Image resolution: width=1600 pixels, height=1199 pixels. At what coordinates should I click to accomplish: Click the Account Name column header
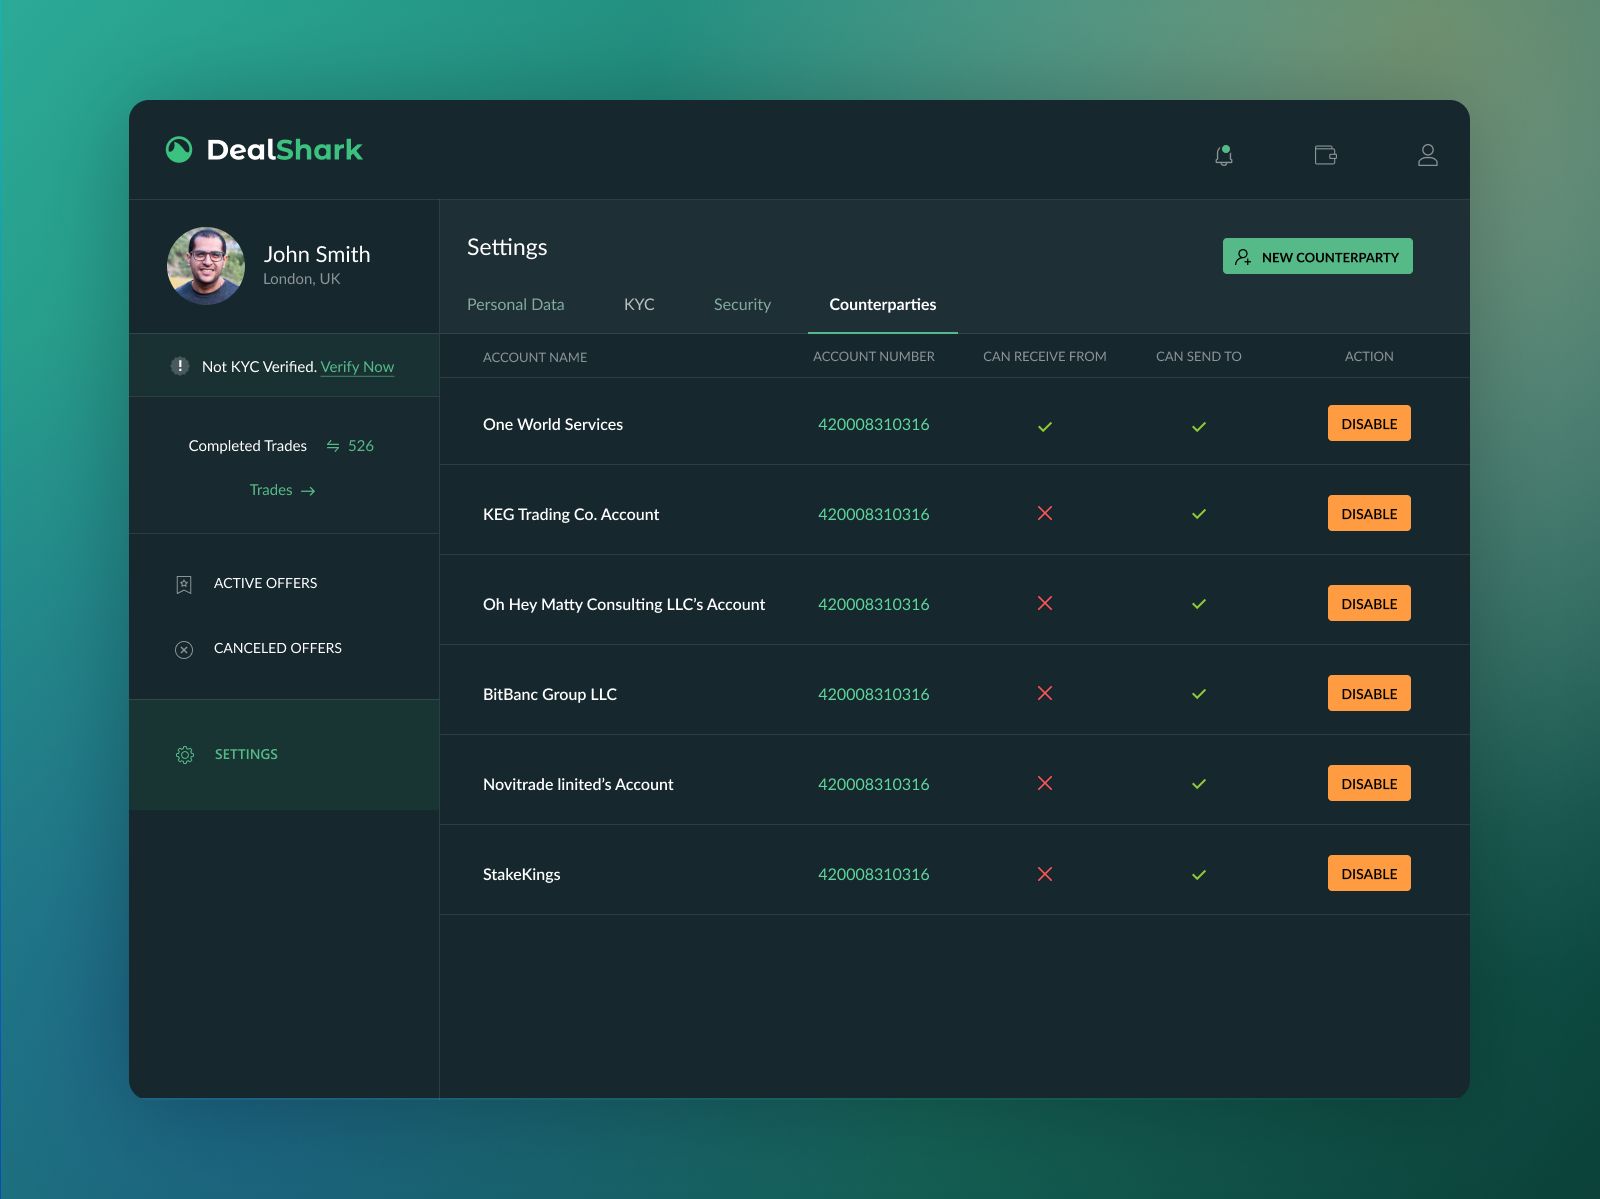click(535, 357)
